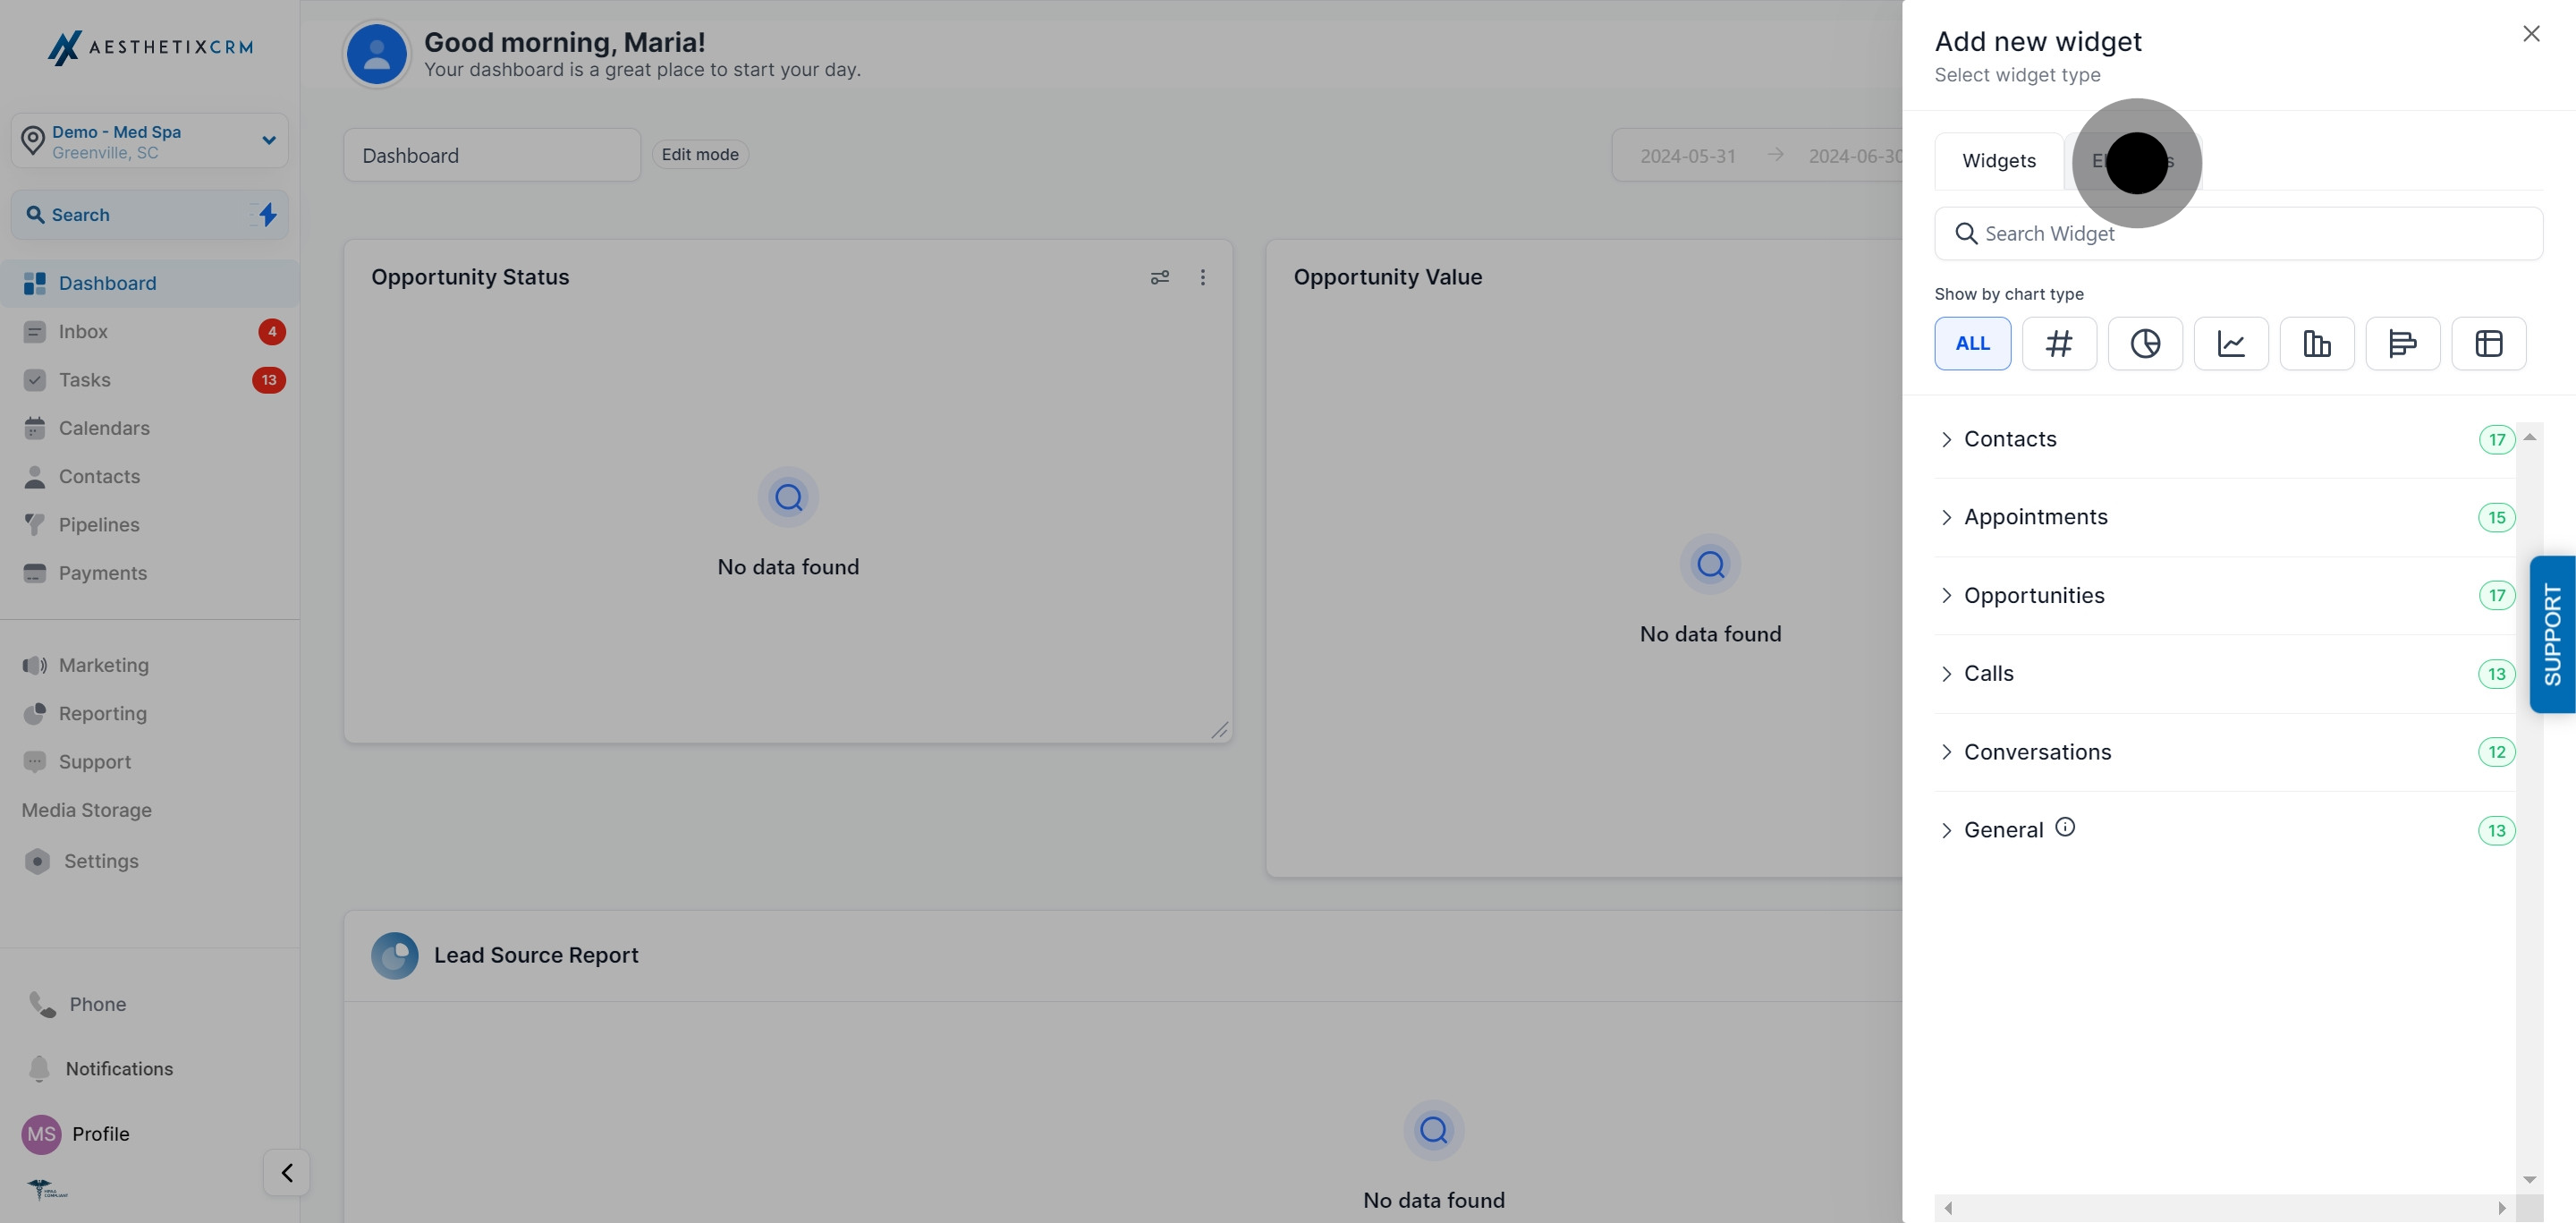2576x1223 pixels.
Task: Open Inbox in the sidebar
Action: (x=149, y=331)
